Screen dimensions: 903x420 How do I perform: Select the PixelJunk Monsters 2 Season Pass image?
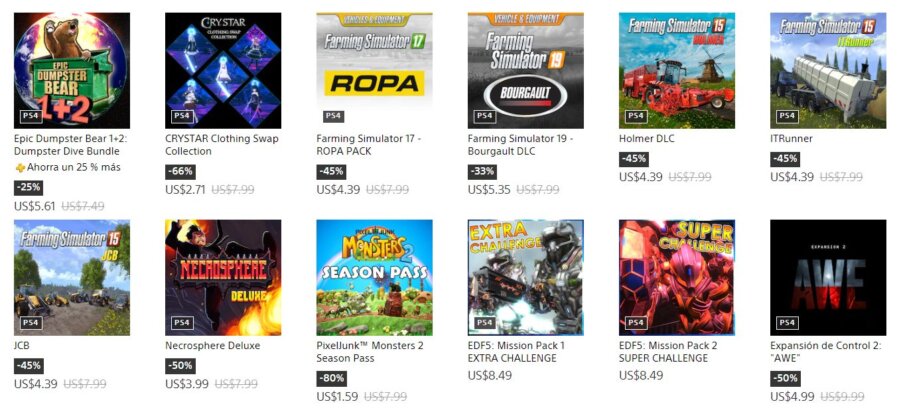point(374,277)
